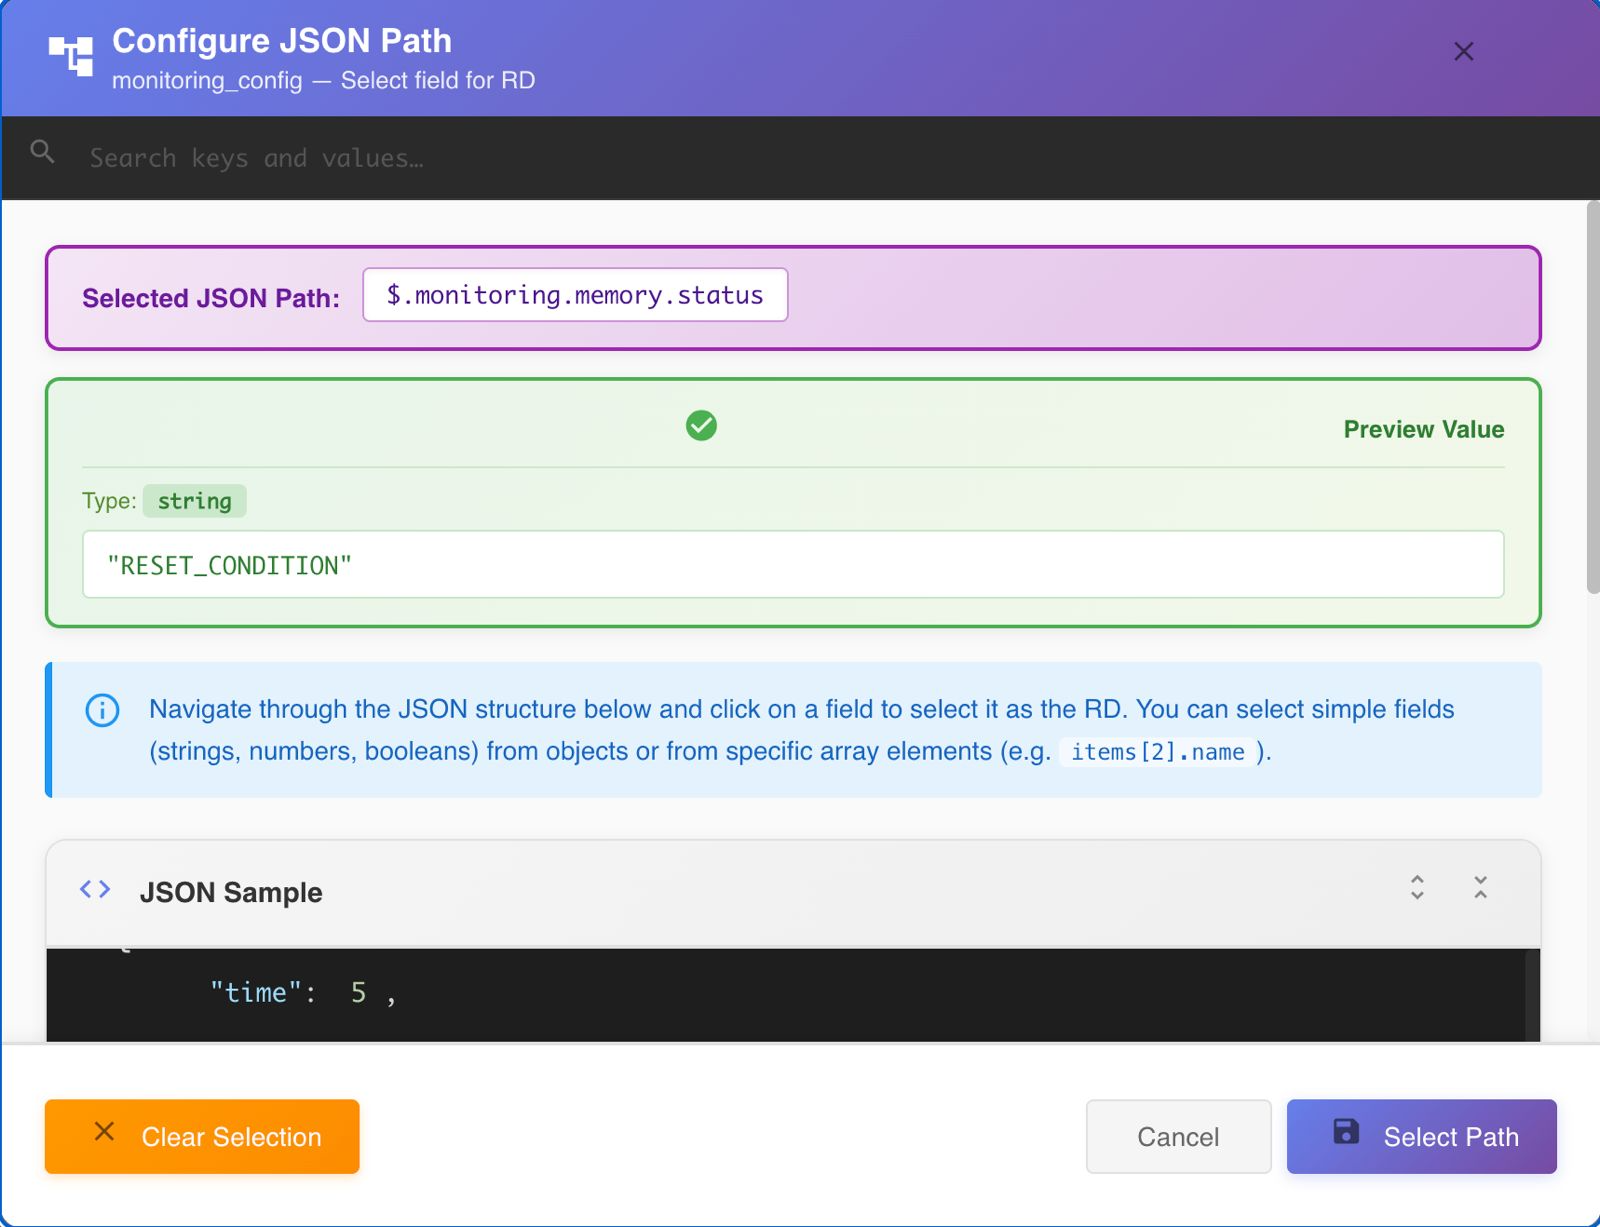Click the items[2].name example code
1600x1227 pixels.
pos(1157,752)
